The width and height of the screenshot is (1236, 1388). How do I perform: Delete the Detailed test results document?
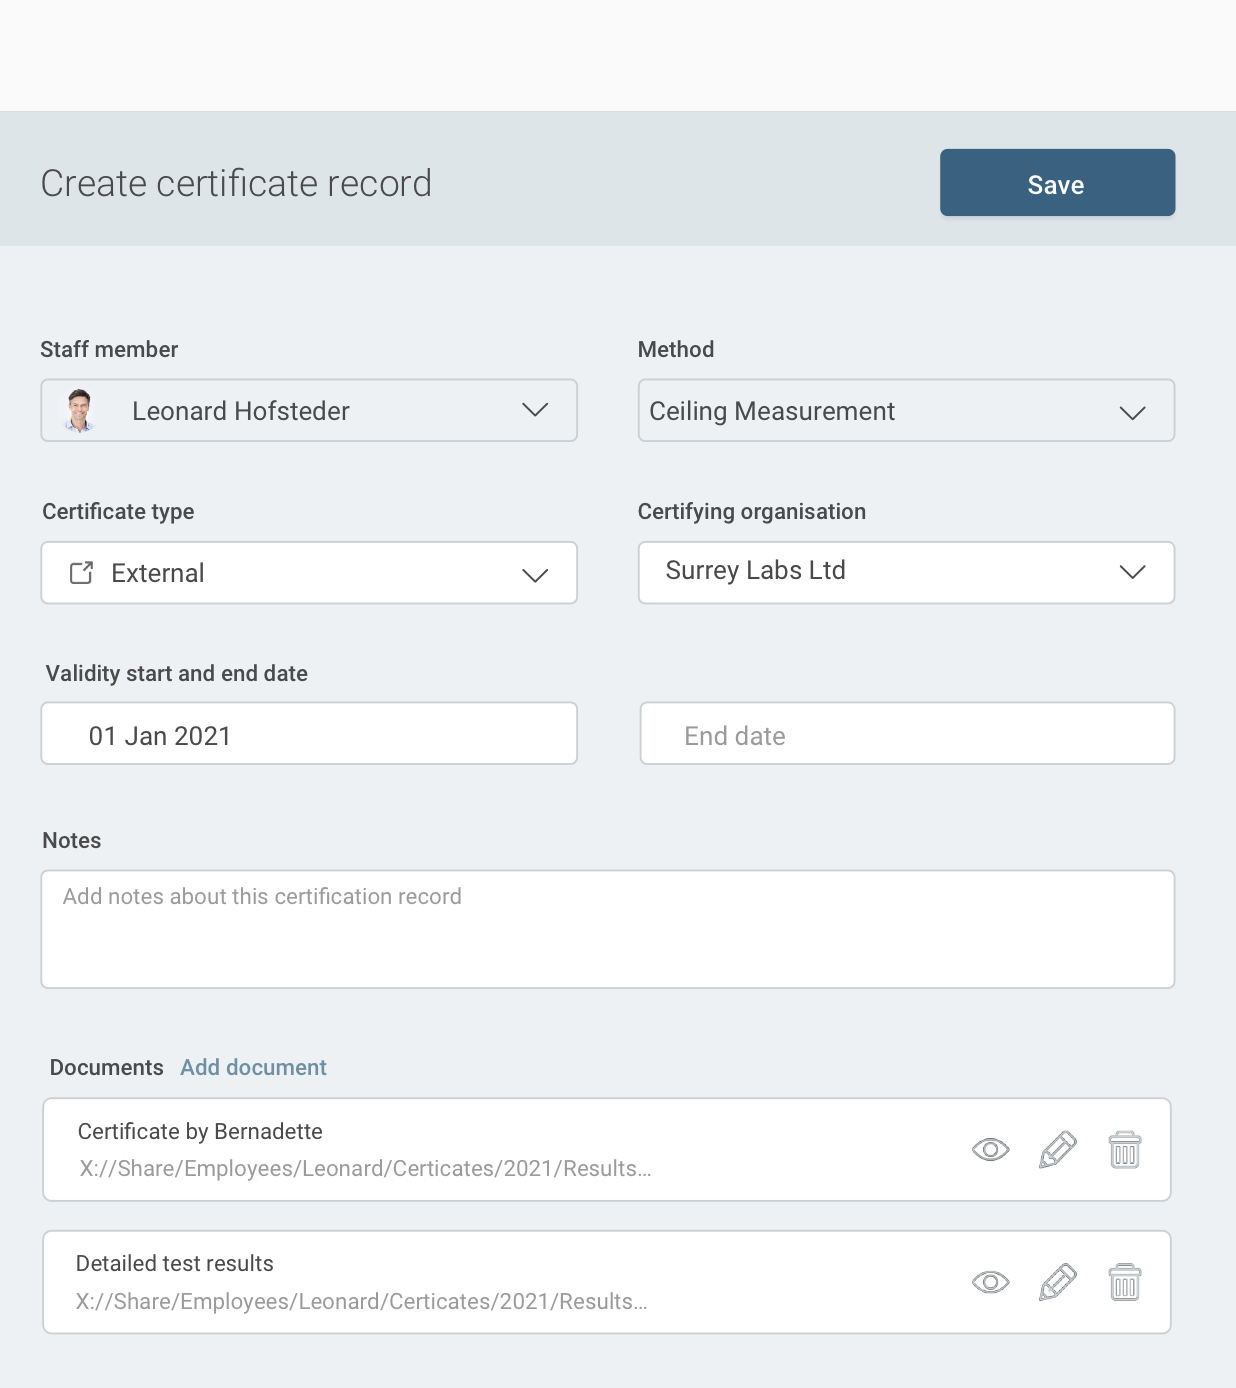pos(1125,1282)
